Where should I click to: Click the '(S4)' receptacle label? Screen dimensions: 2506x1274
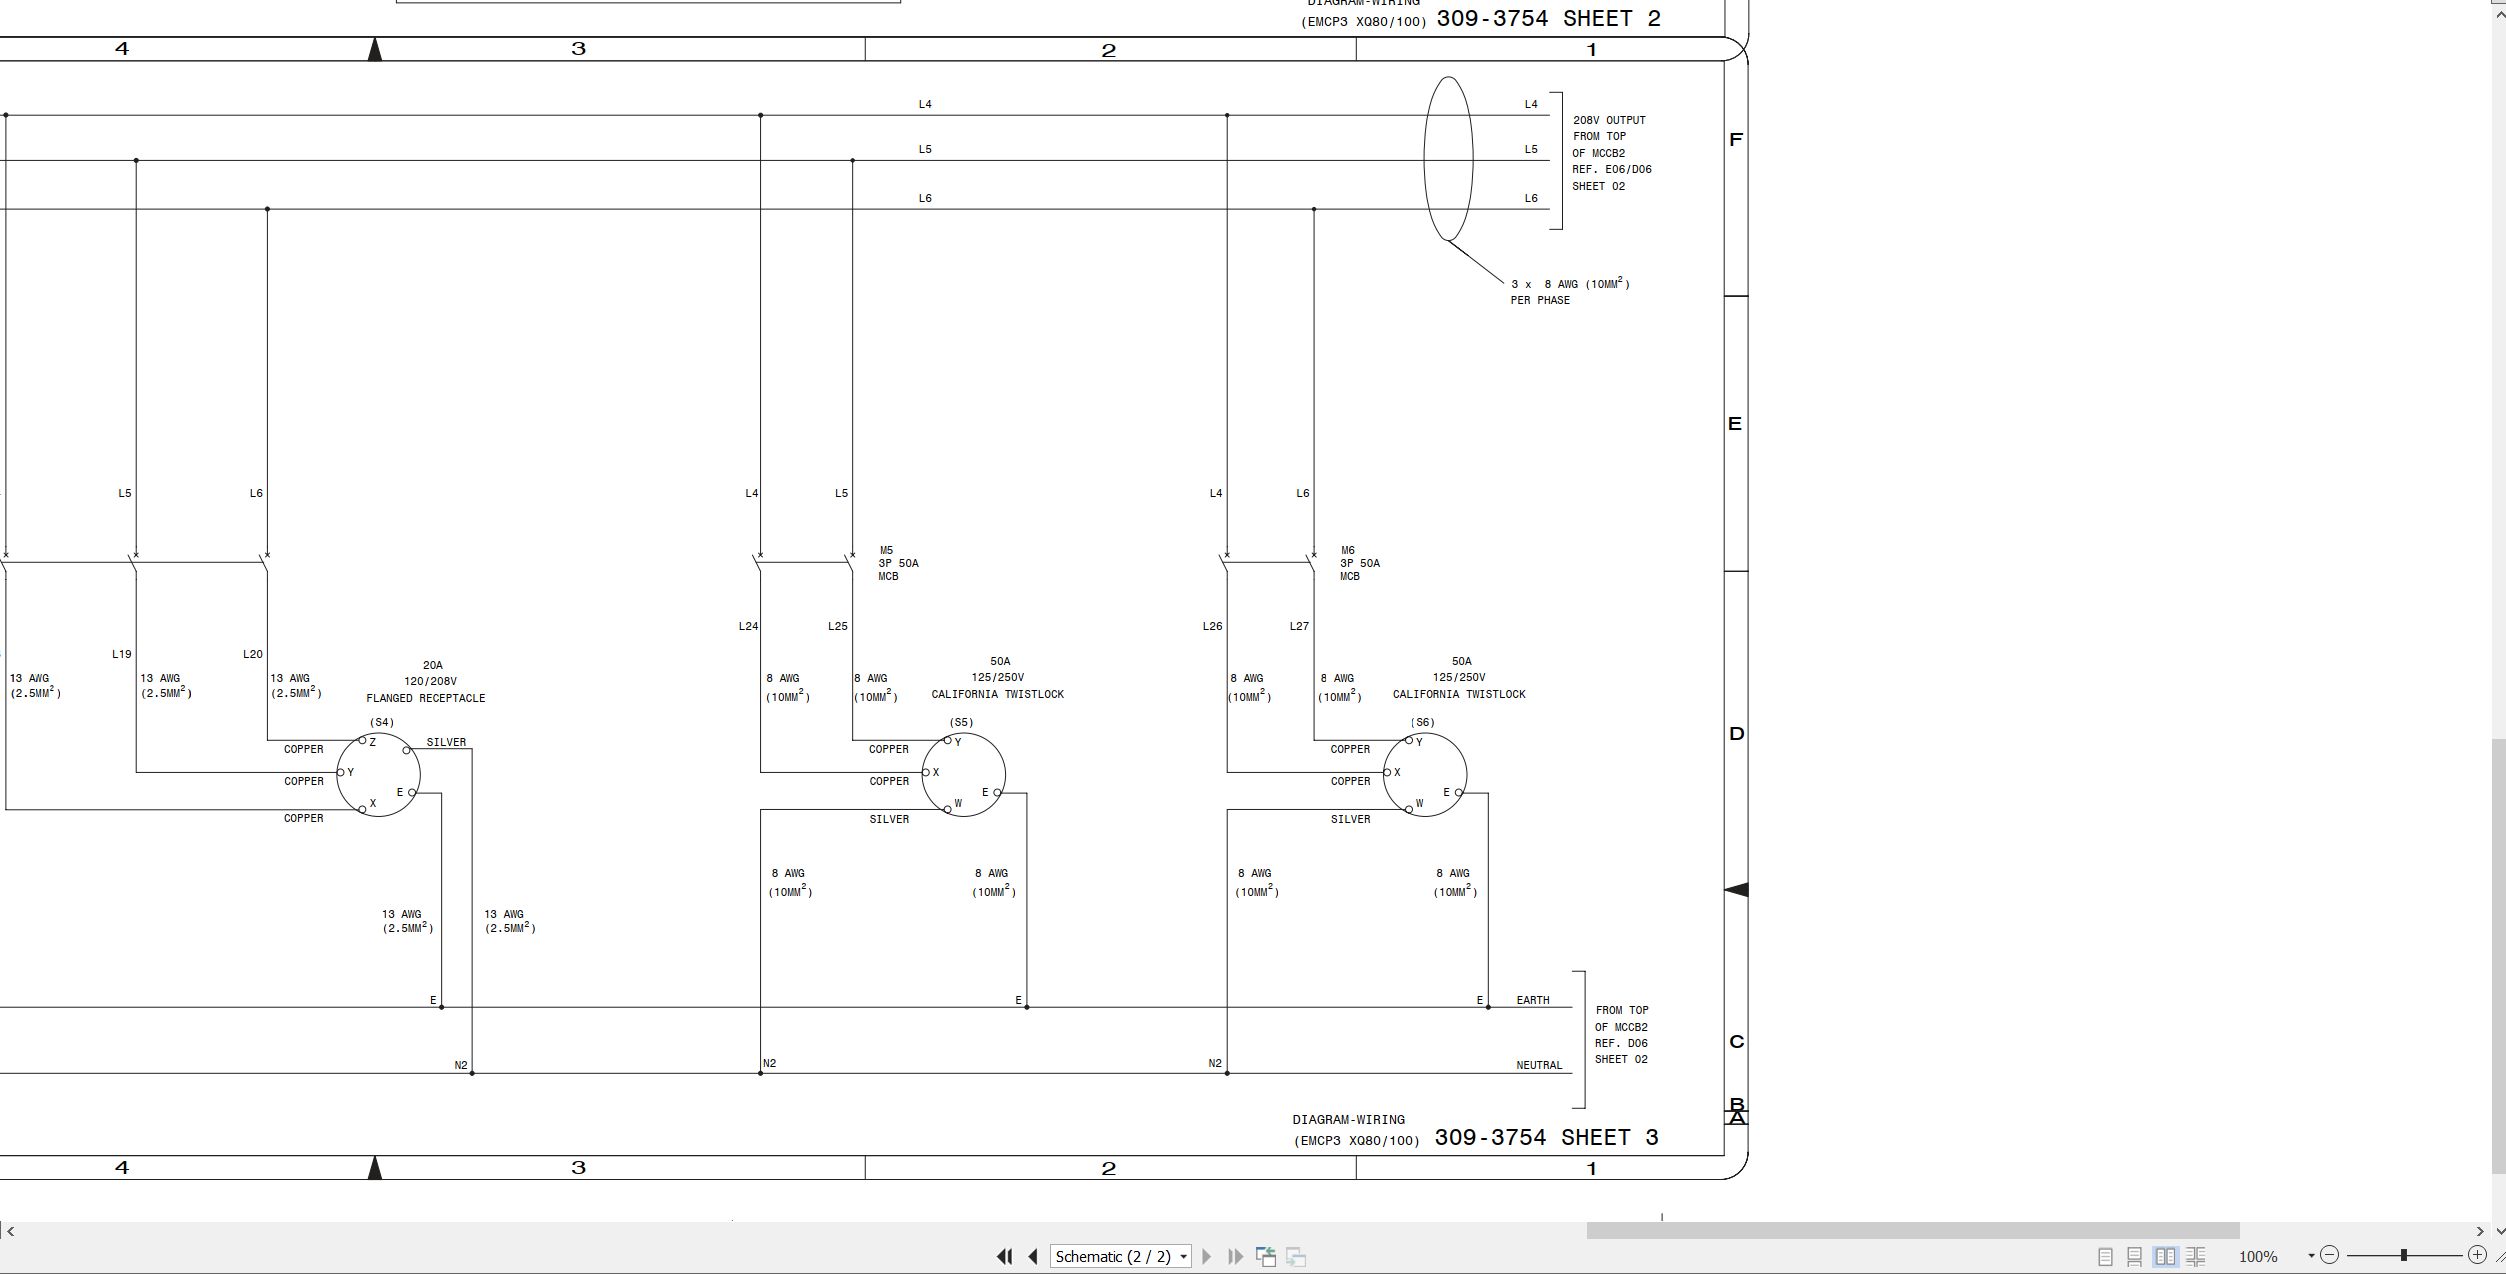[x=382, y=722]
